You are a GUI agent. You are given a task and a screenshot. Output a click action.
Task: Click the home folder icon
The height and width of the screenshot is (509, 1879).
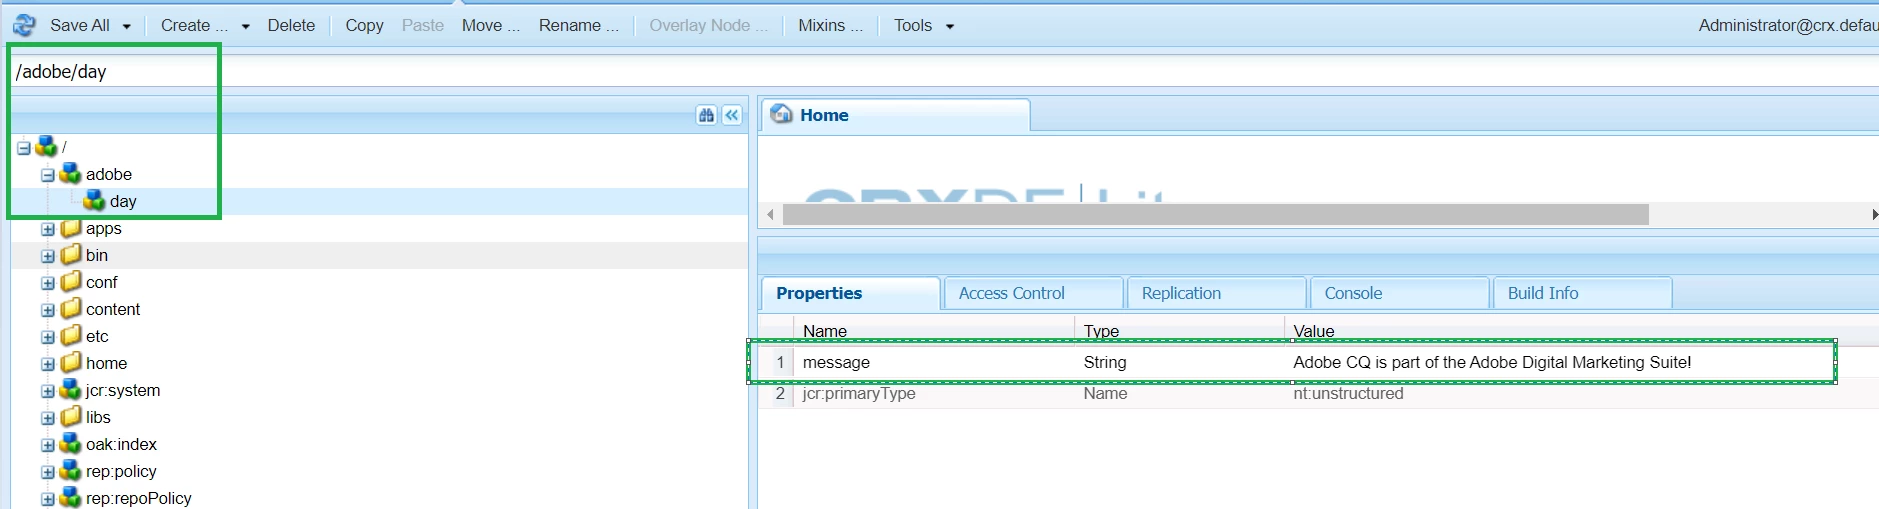pyautogui.click(x=70, y=363)
